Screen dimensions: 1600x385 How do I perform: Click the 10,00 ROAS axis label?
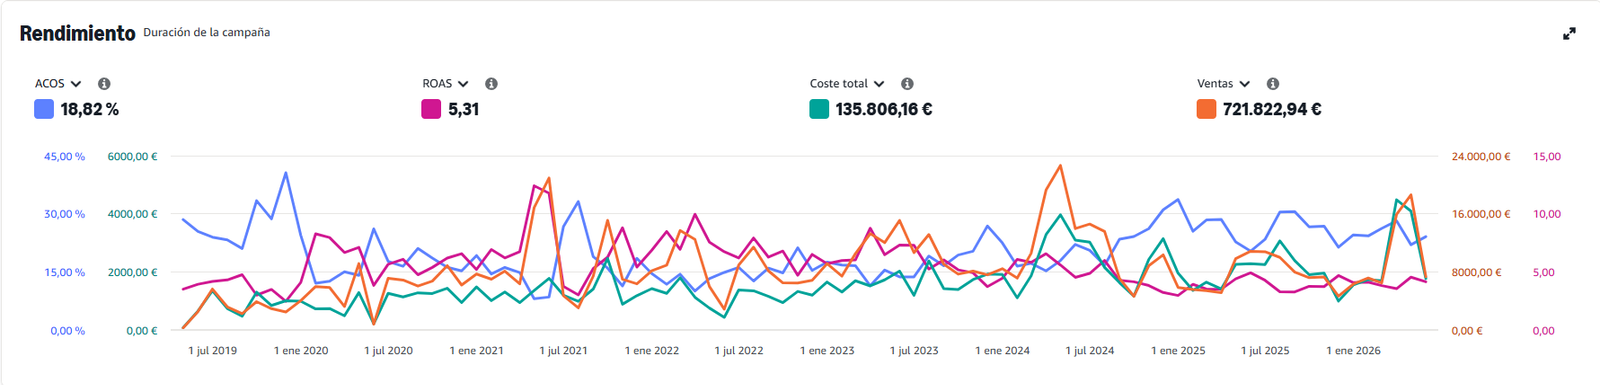pos(1547,214)
